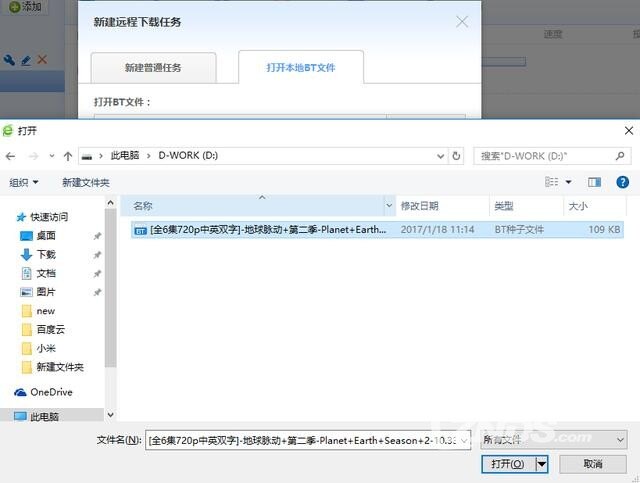The width and height of the screenshot is (640, 483).
Task: Go back using the back arrow
Action: pyautogui.click(x=11, y=156)
